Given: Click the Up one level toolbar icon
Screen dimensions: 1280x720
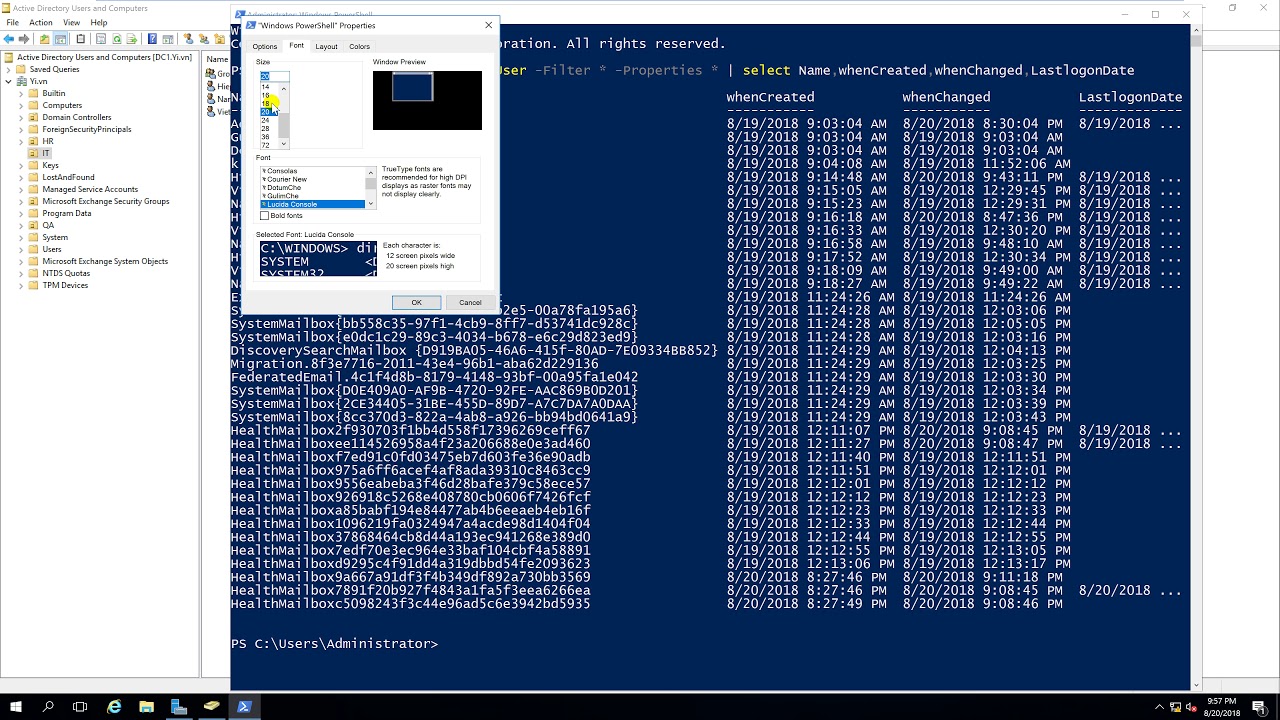Looking at the screenshot, I should click(x=44, y=39).
